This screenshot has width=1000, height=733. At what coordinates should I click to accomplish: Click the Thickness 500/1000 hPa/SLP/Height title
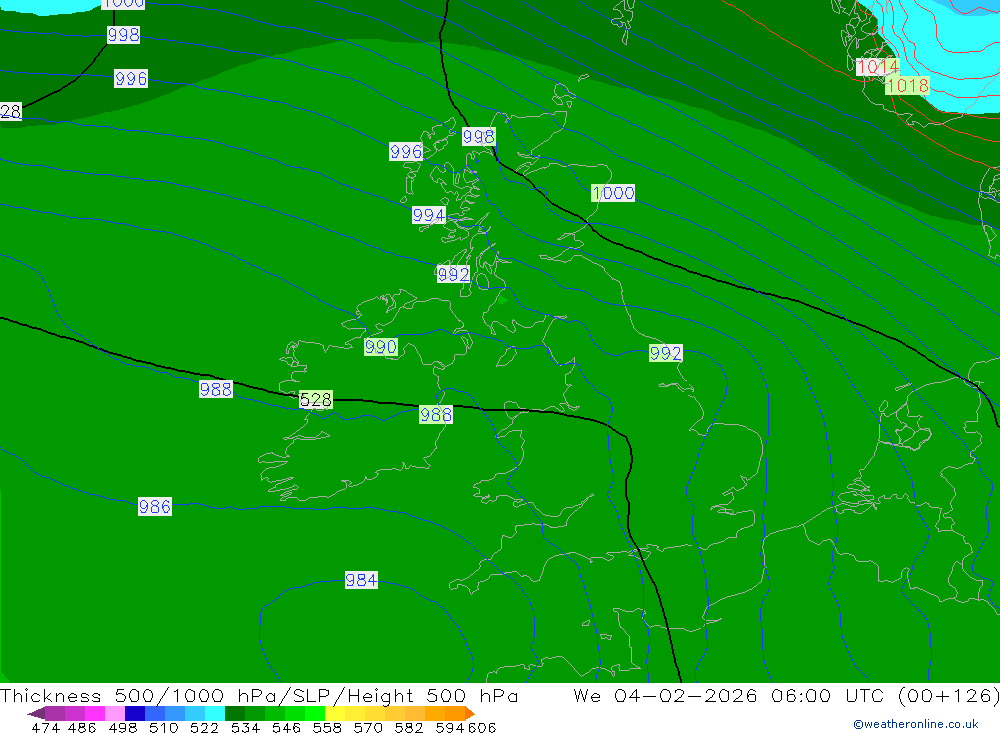(259, 695)
